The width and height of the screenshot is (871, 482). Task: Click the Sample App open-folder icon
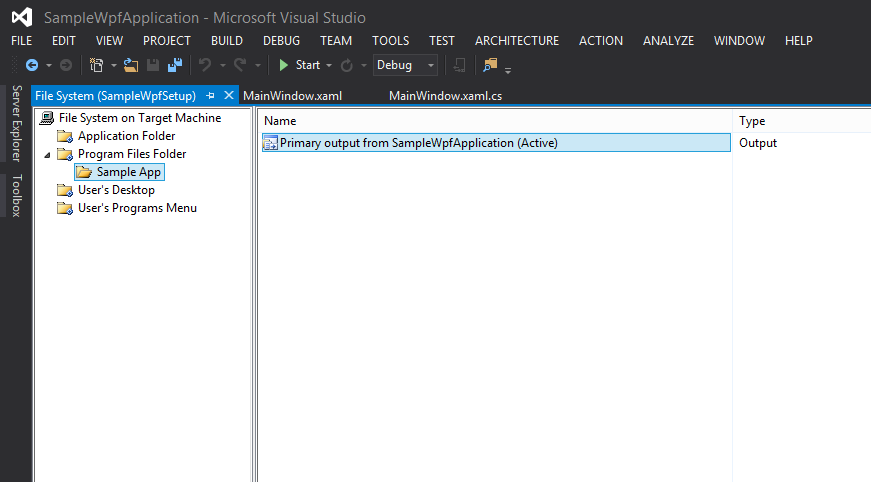click(84, 172)
